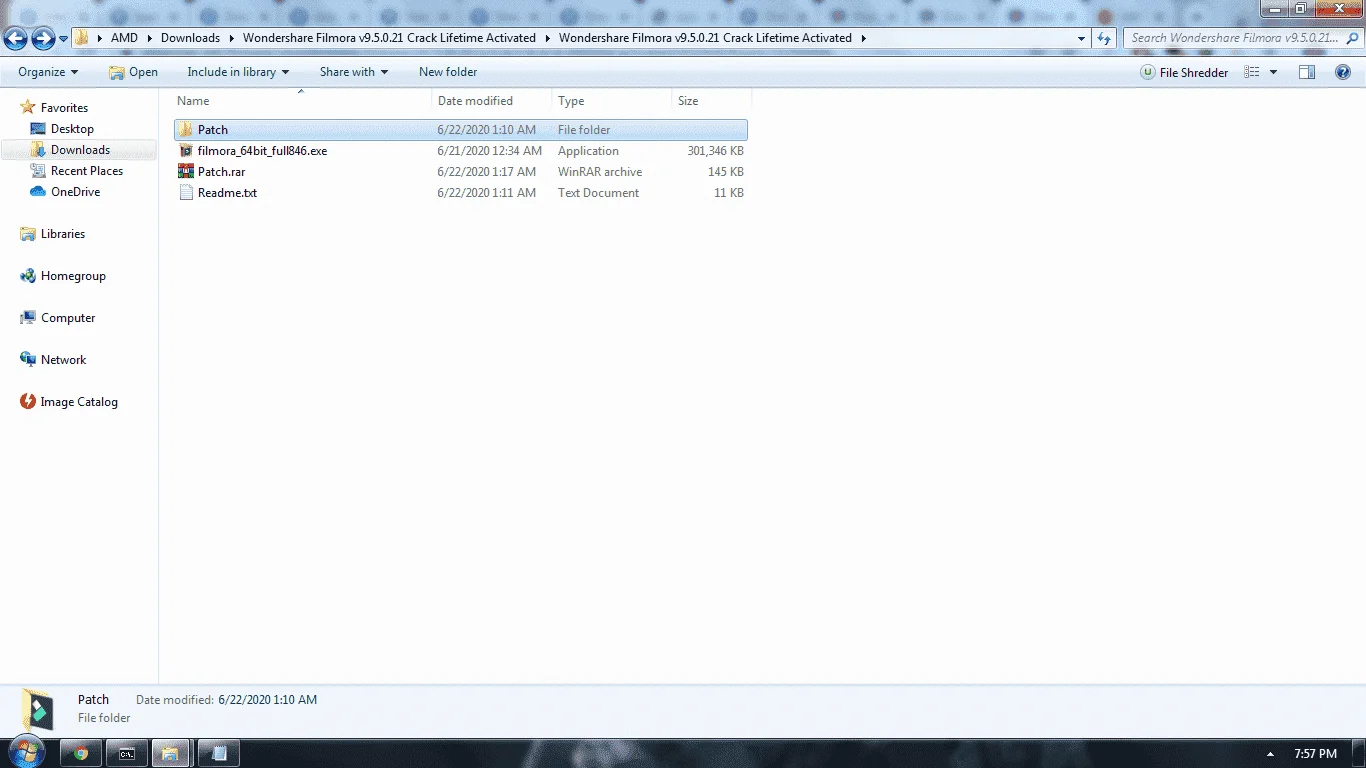Click the '301,346 KB' size value
This screenshot has height=768, width=1366.
715,151
